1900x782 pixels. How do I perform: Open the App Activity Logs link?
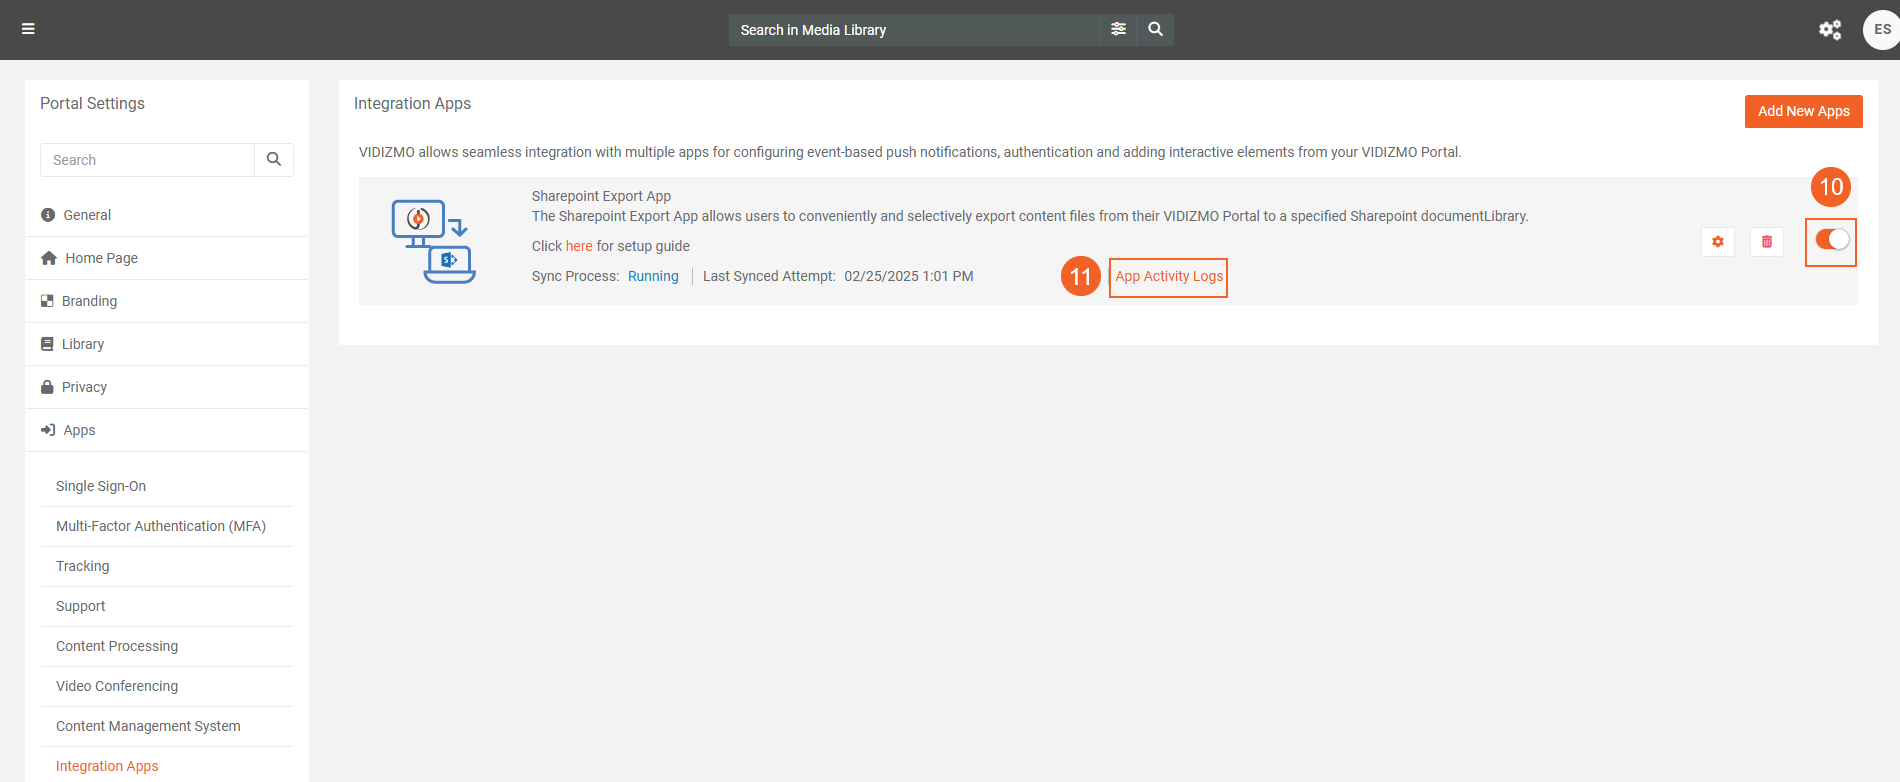coord(1169,277)
